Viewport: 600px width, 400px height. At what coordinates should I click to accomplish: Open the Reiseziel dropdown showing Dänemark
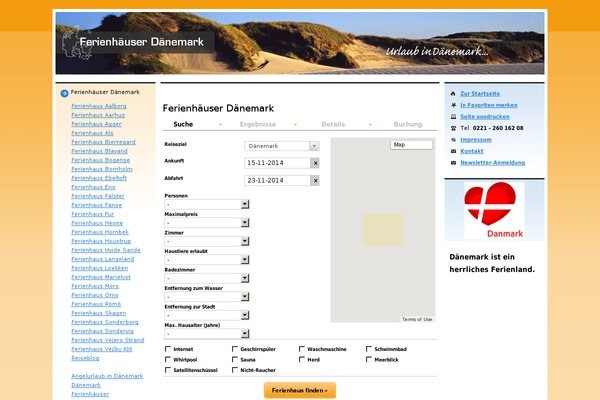(282, 146)
